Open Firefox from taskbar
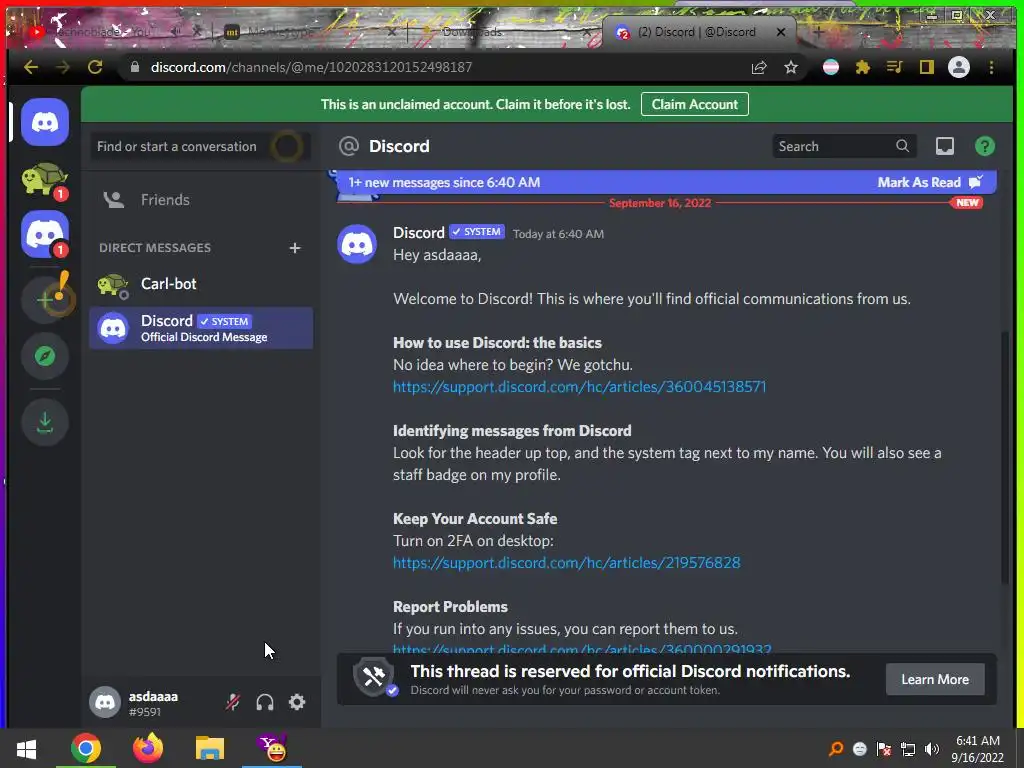 click(148, 749)
